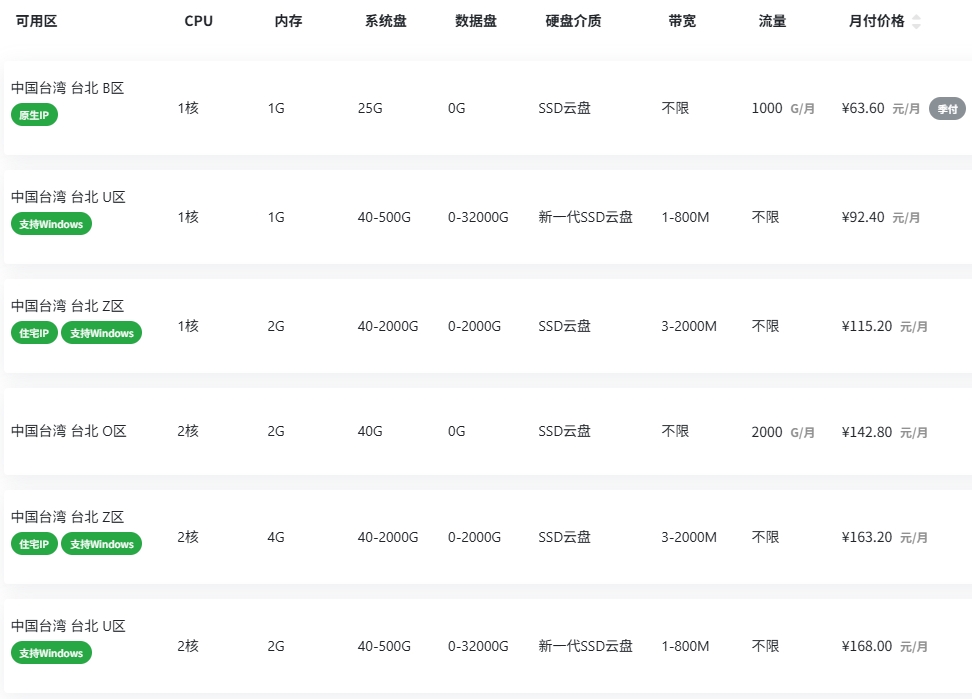
Task: Click the 季付 badge beside ¥63.60
Action: tap(947, 108)
